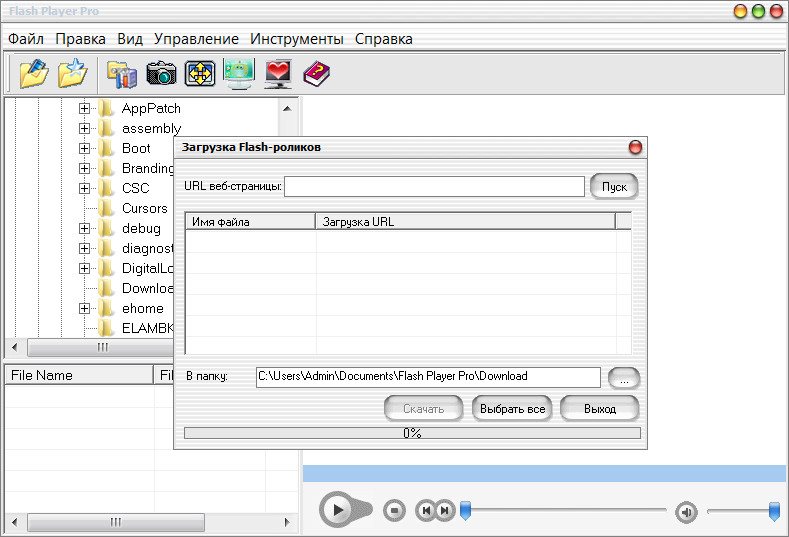Click the Скачать button
The width and height of the screenshot is (789, 537).
(x=423, y=409)
